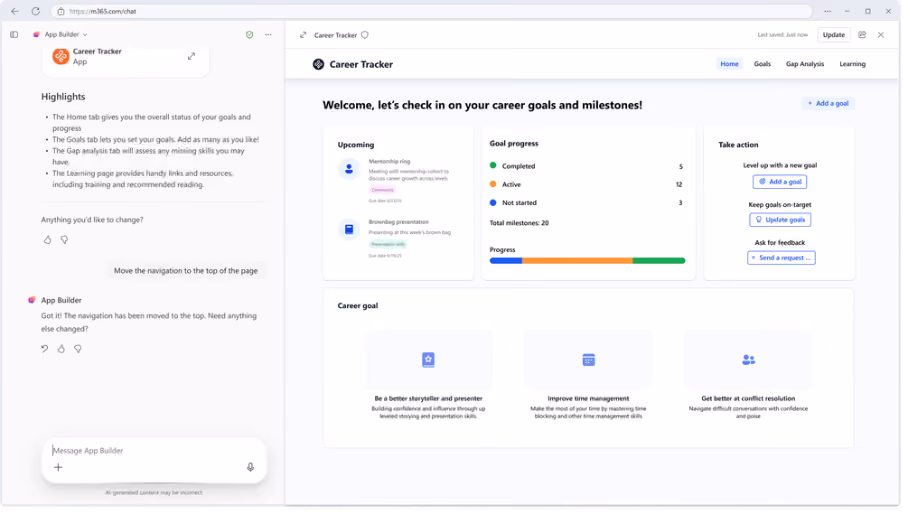The height and width of the screenshot is (513, 903).
Task: Click the share icon beside Update button
Action: tap(862, 35)
